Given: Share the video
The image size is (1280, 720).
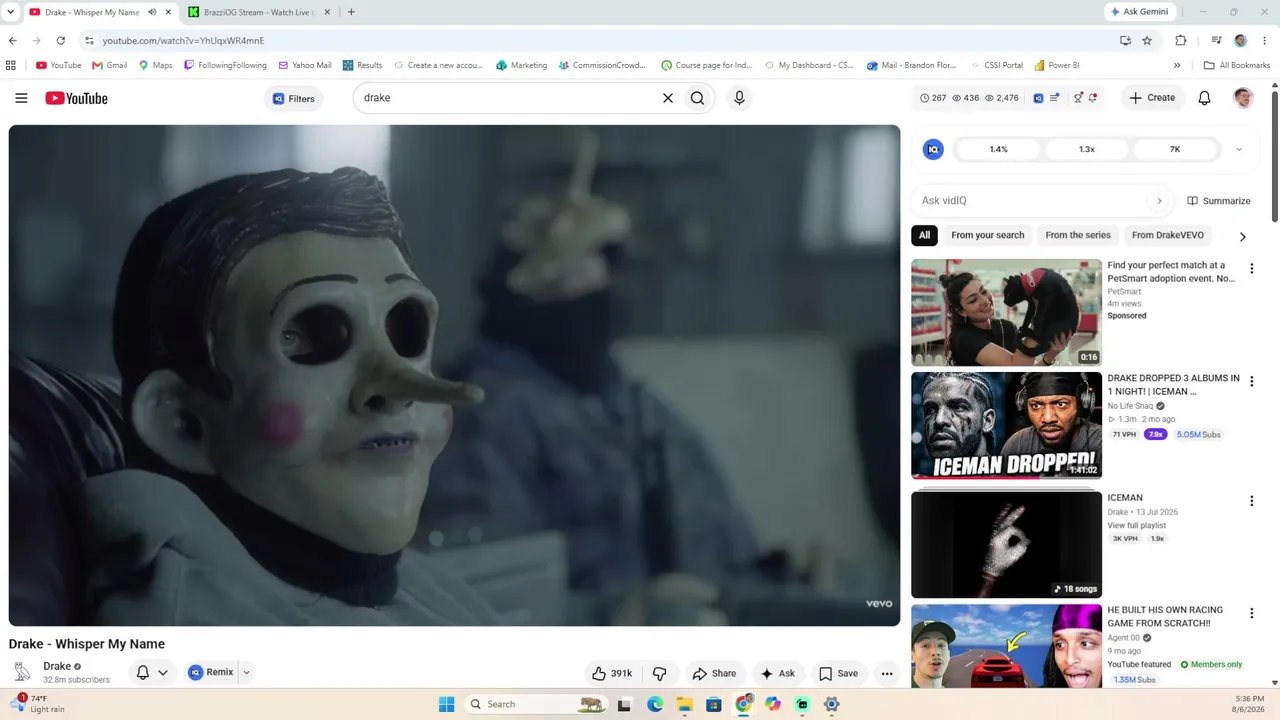Looking at the screenshot, I should (x=714, y=673).
